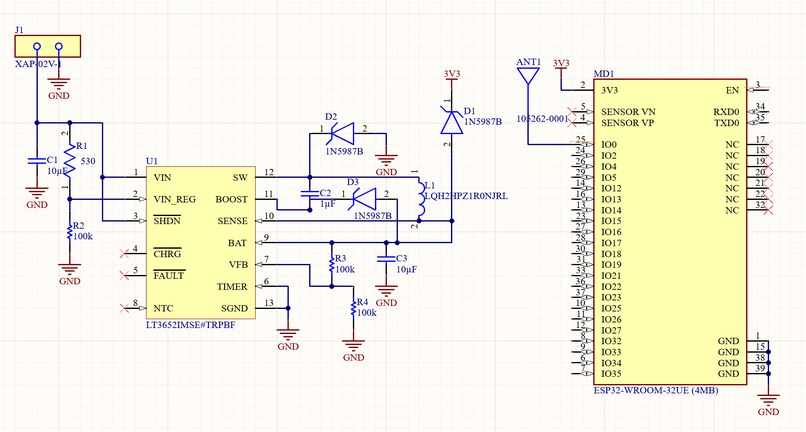This screenshot has height=432, width=806.
Task: Select the J1 connector symbol
Action: 47,46
